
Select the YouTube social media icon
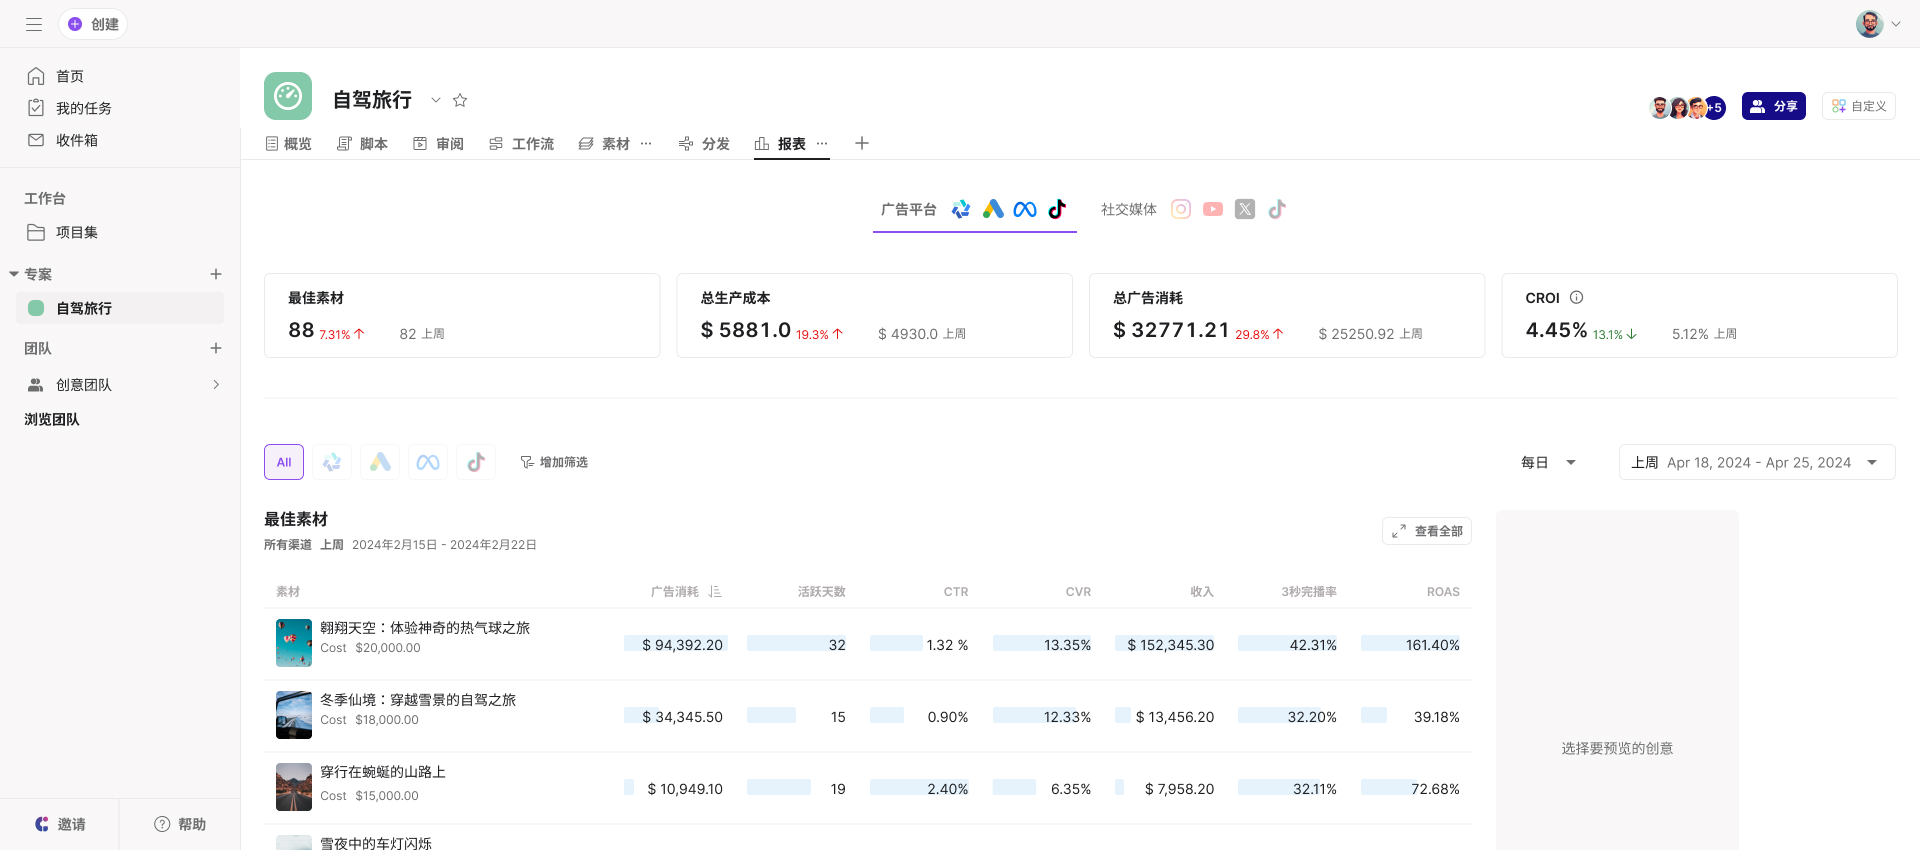click(1213, 209)
